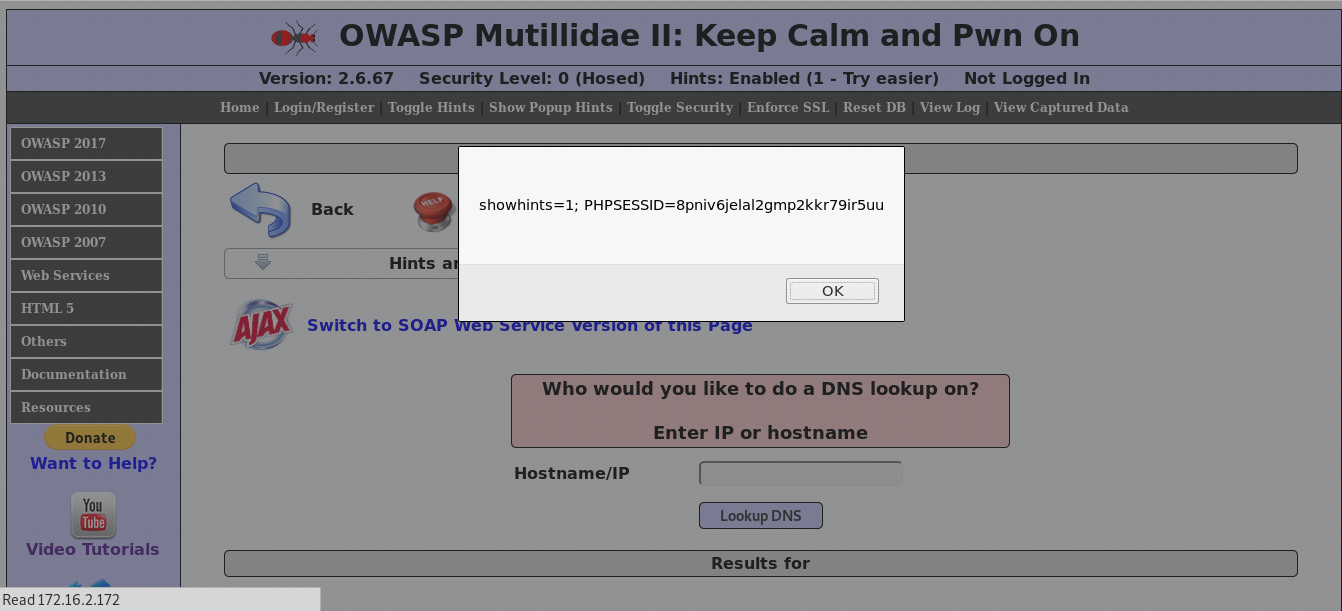Select Home from the navigation menu

click(239, 107)
